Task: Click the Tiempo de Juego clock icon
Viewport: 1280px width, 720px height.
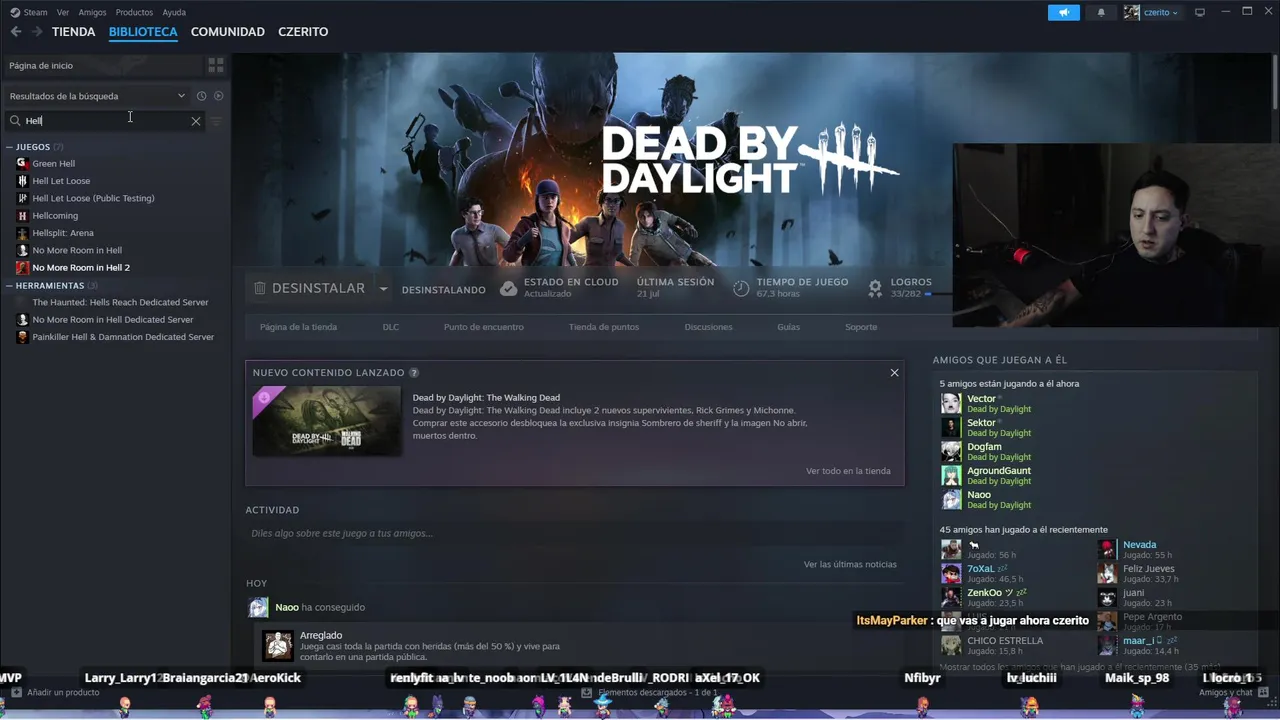Action: (x=741, y=288)
